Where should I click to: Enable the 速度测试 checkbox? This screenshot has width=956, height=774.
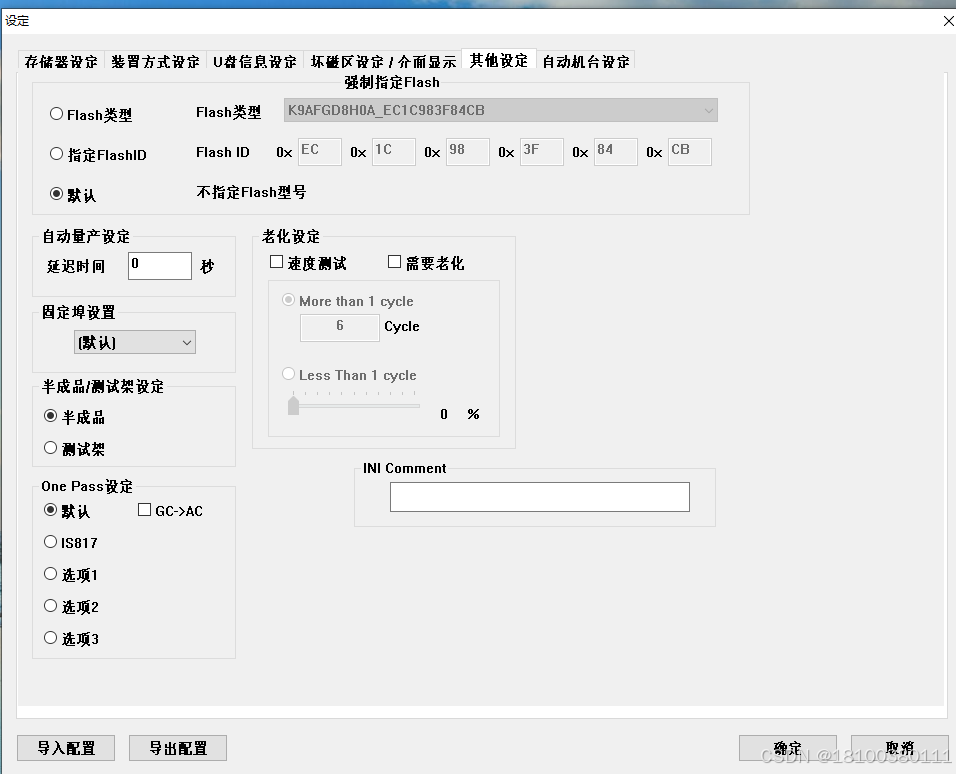(276, 262)
